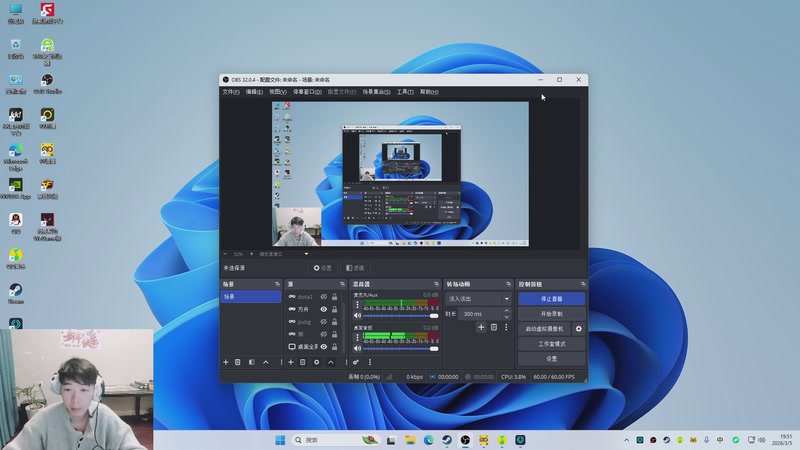Viewport: 800px width, 450px height.
Task: Open the 淡入淡出 transition dropdown
Action: (479, 299)
